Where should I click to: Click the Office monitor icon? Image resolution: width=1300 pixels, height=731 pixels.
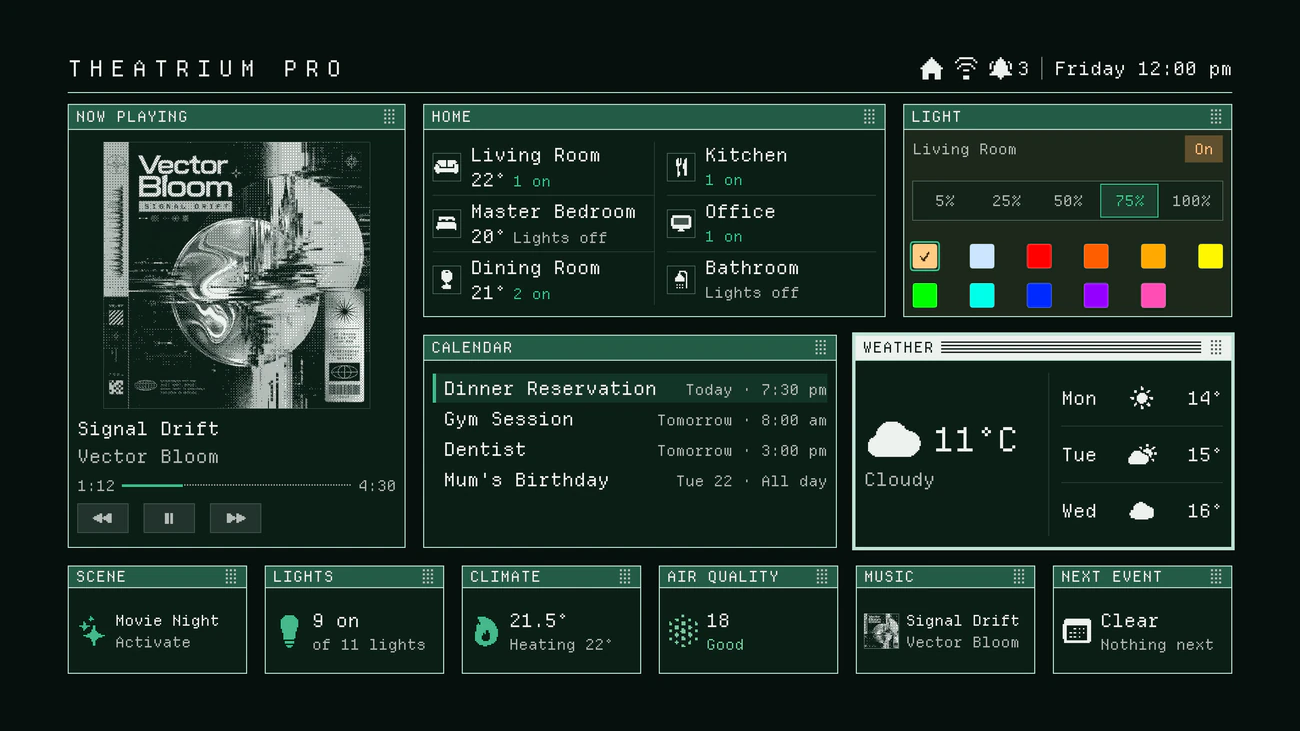pyautogui.click(x=681, y=223)
